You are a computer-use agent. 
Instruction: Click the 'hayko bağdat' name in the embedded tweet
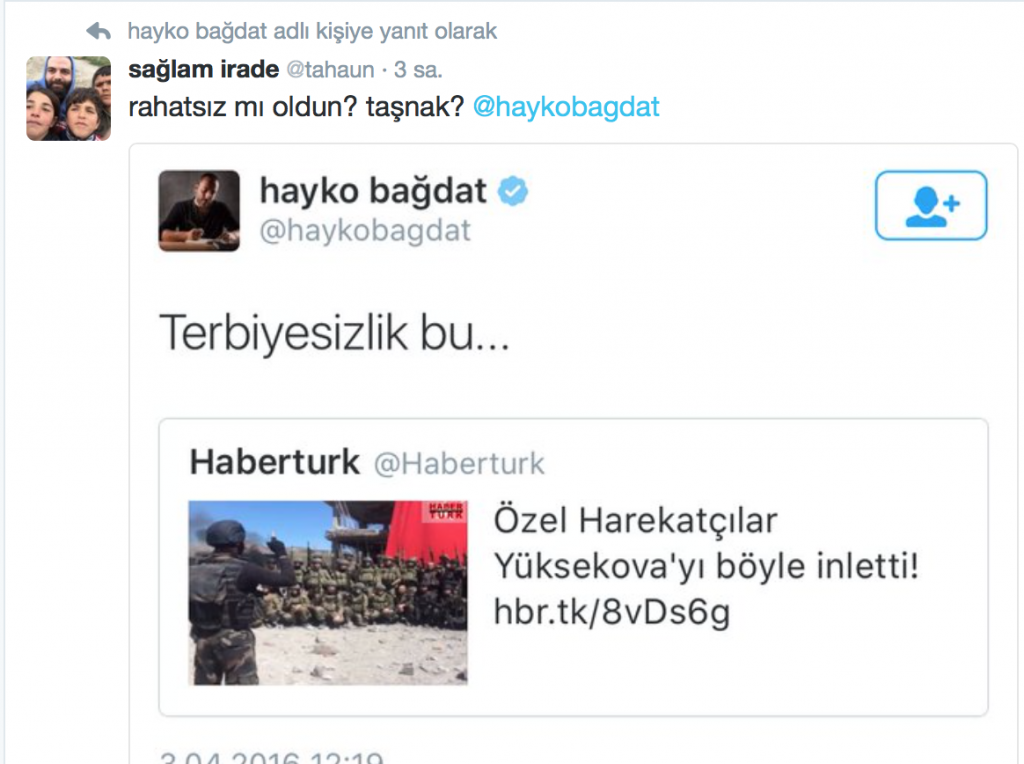tap(373, 191)
